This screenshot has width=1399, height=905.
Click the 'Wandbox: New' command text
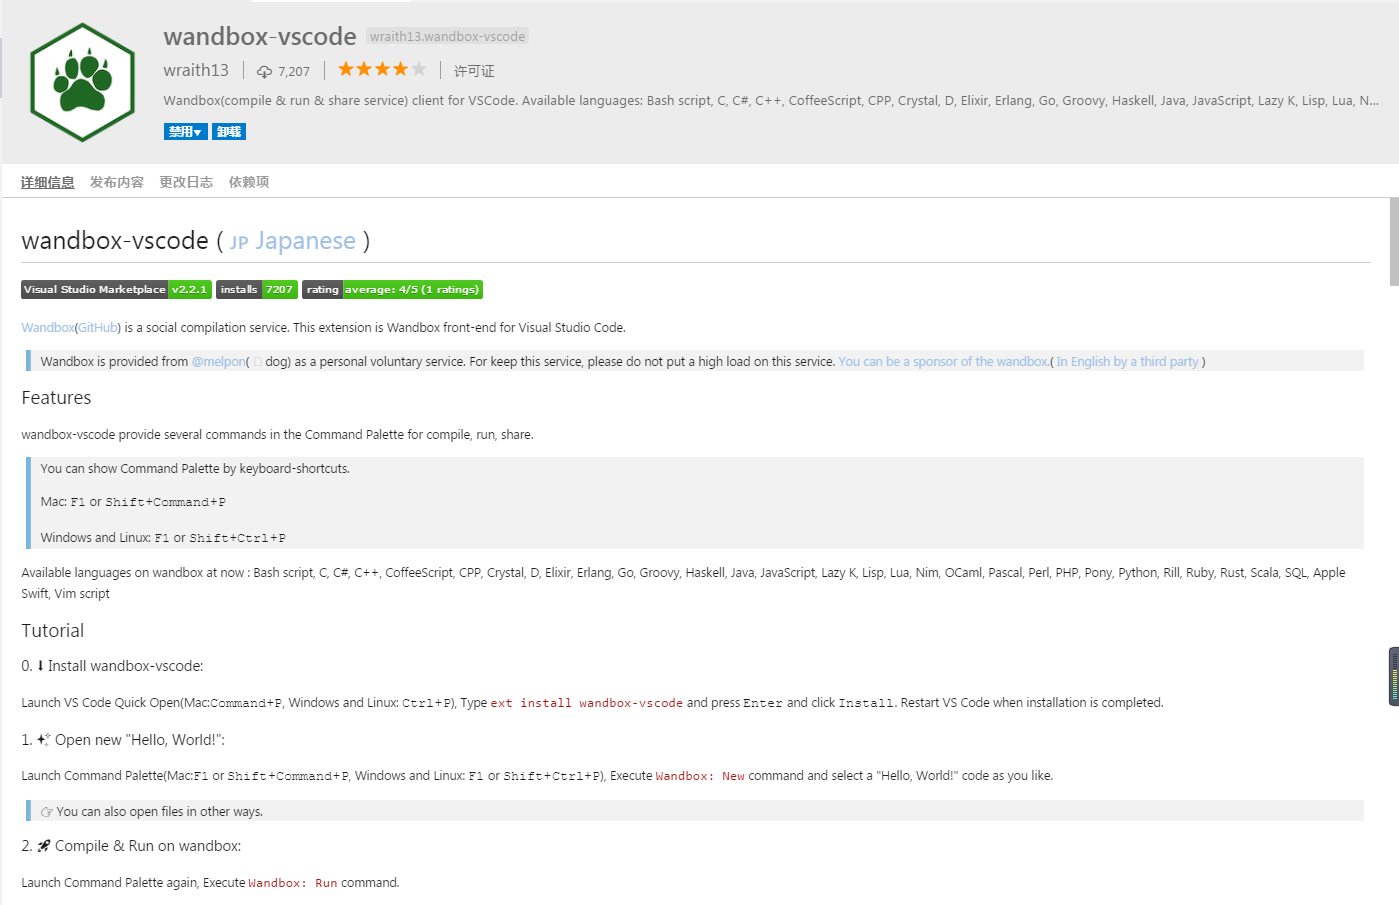coord(700,776)
